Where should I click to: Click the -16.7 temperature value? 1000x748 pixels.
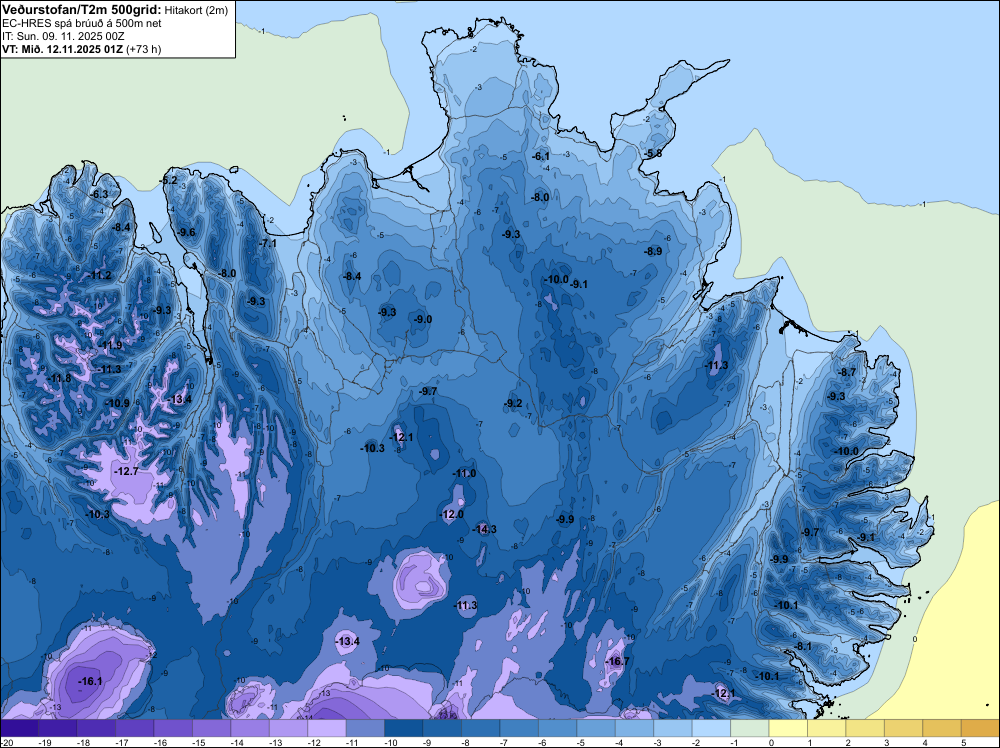pyautogui.click(x=617, y=661)
